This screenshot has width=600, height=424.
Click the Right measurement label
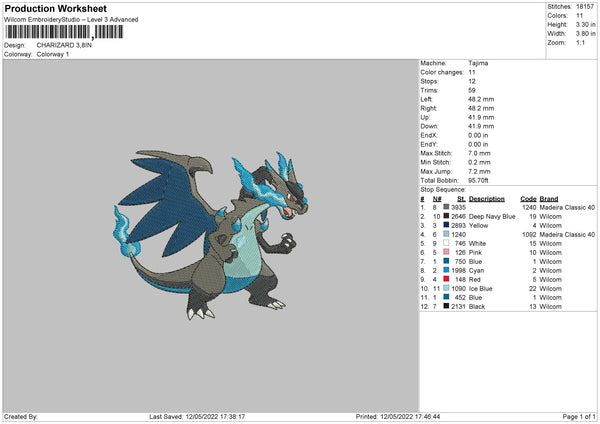[428, 108]
